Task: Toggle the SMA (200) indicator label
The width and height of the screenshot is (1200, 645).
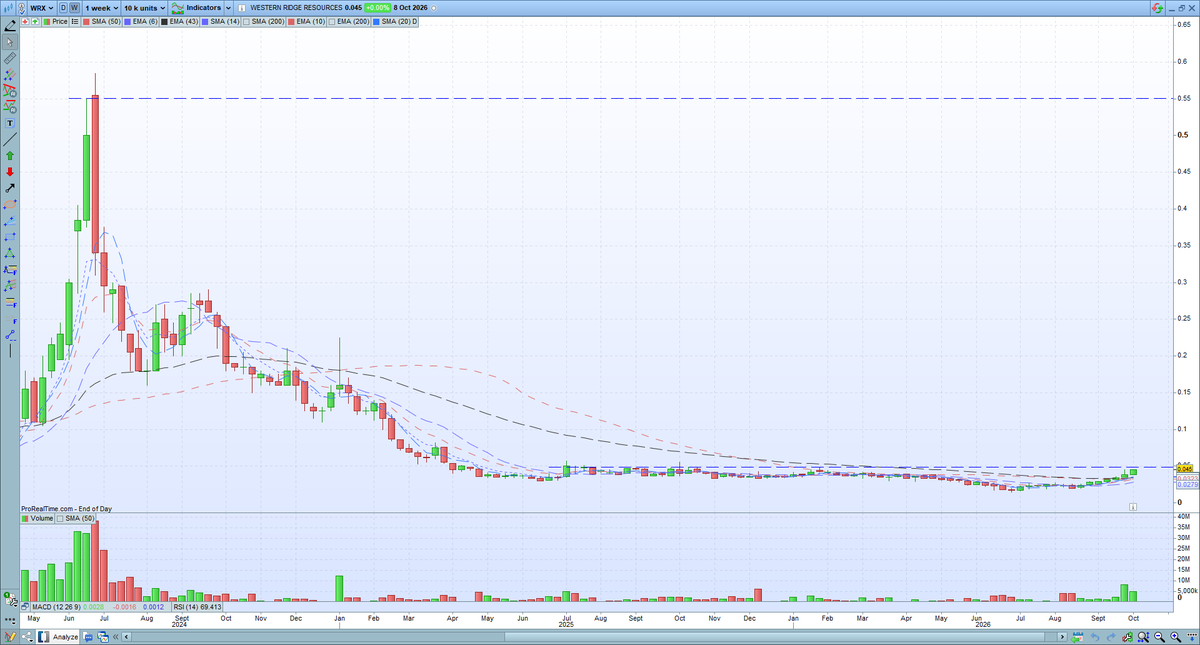Action: coord(263,22)
